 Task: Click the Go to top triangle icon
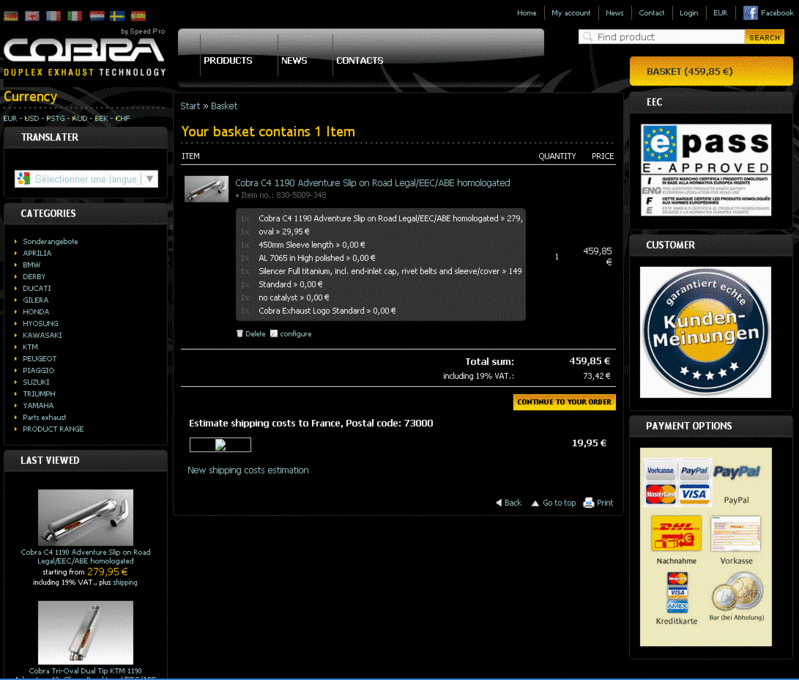tap(535, 503)
